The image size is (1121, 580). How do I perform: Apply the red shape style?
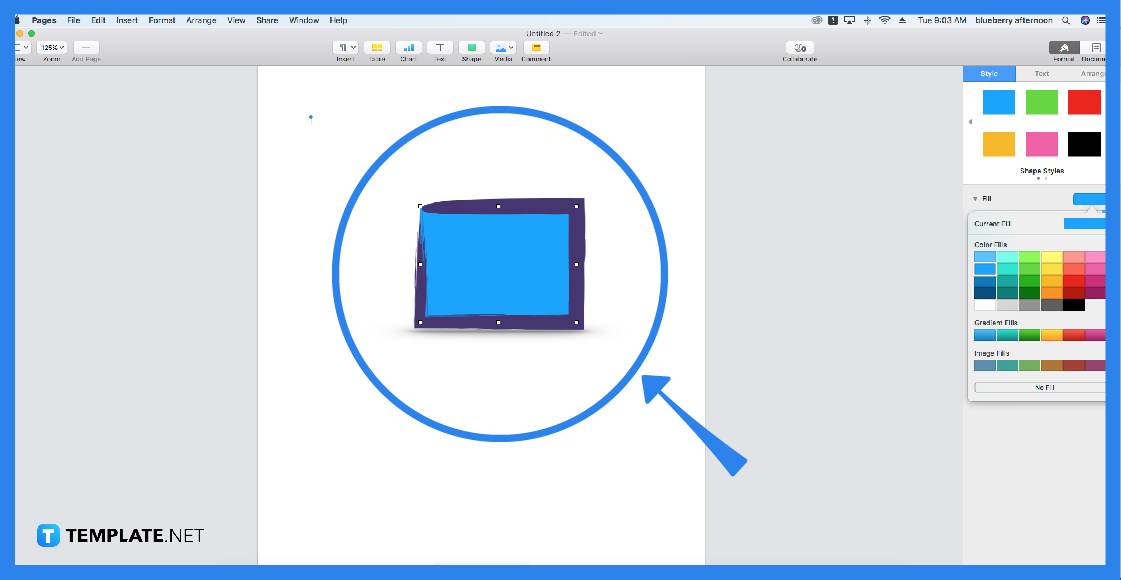pyautogui.click(x=1085, y=102)
